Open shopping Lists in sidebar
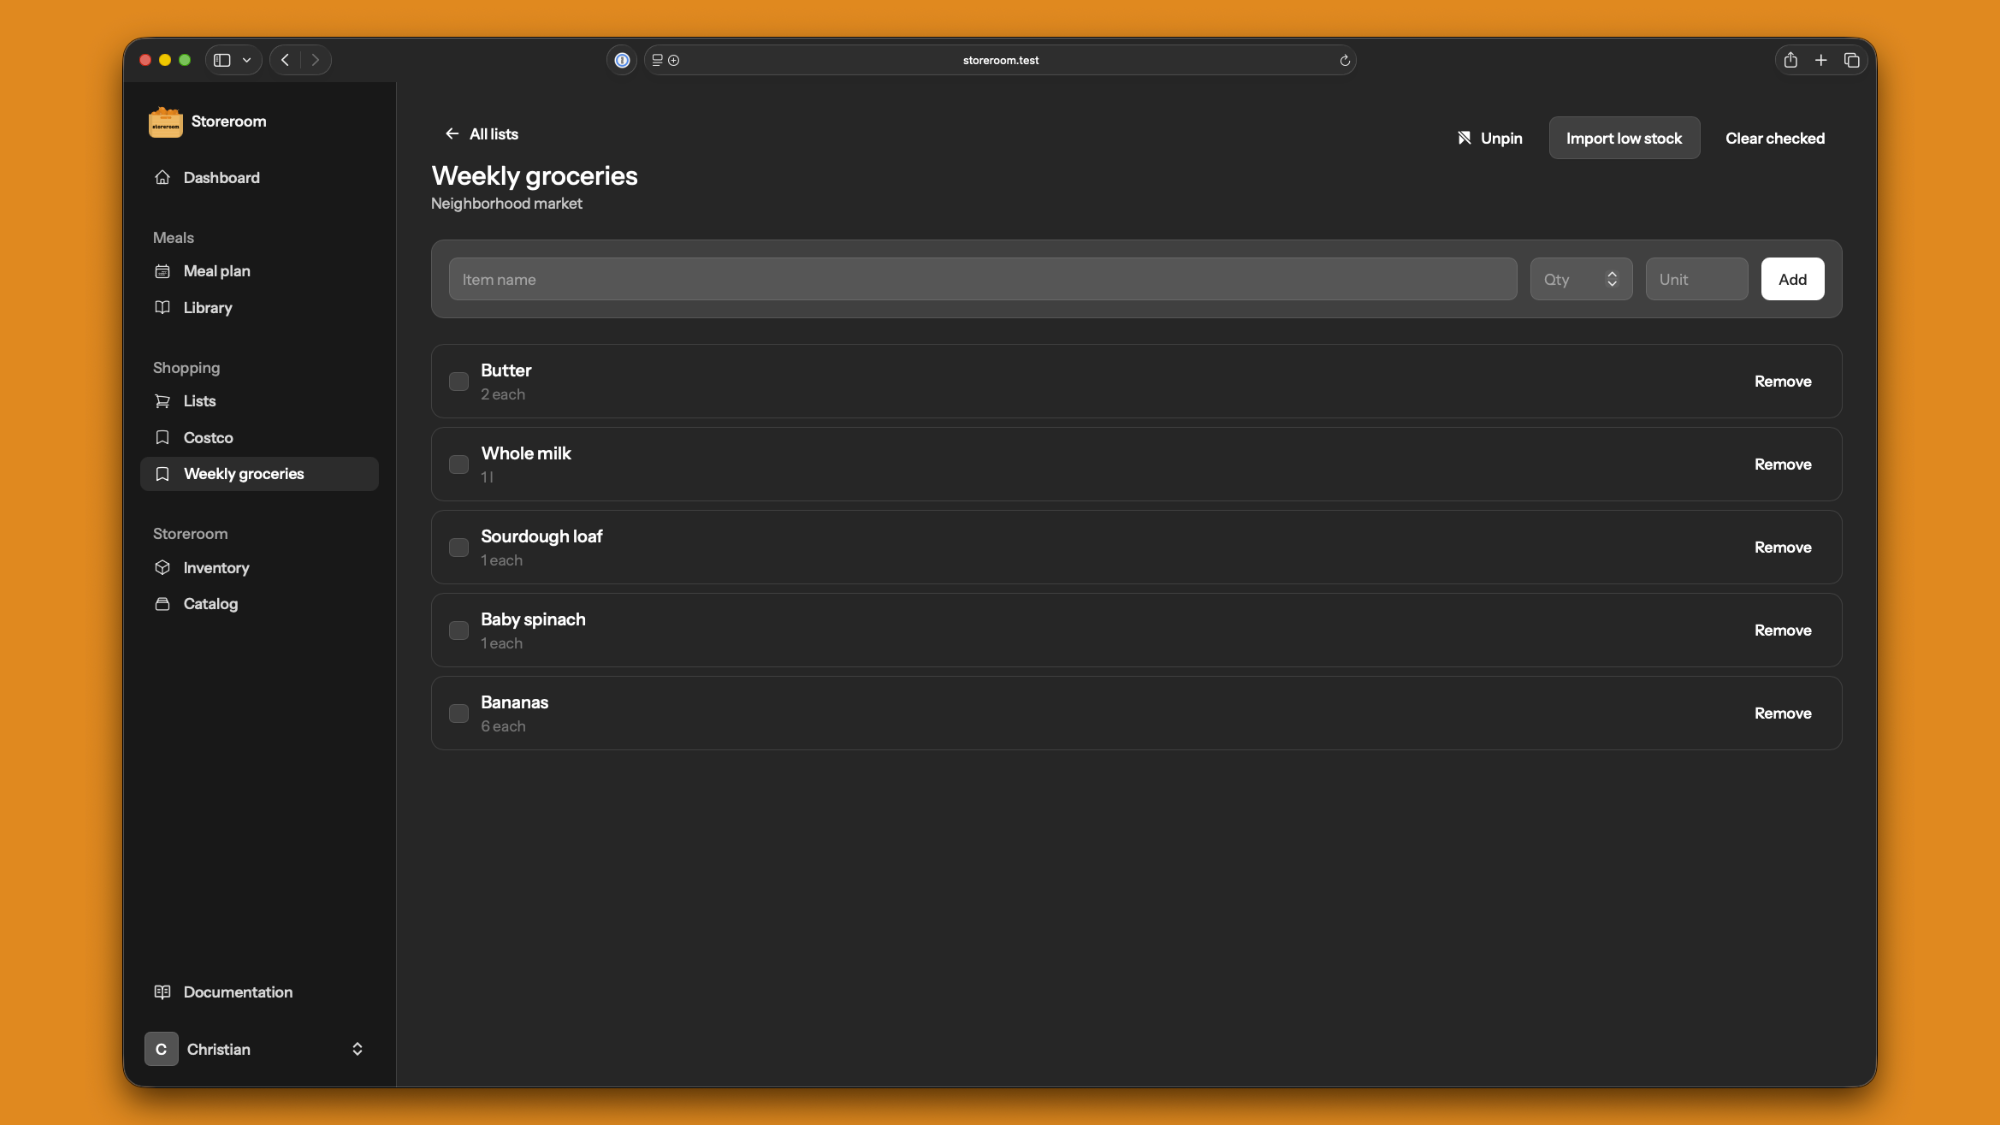The image size is (2000, 1125). [259, 401]
